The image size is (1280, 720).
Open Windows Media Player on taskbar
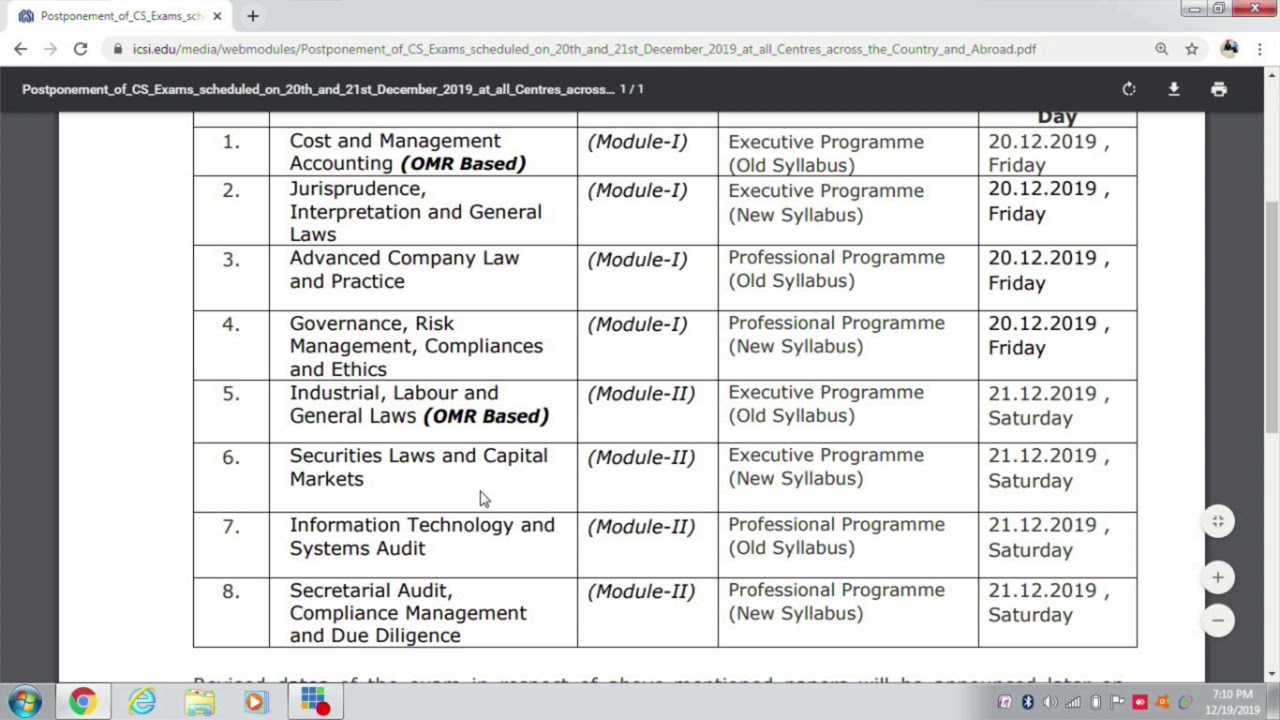click(x=256, y=701)
